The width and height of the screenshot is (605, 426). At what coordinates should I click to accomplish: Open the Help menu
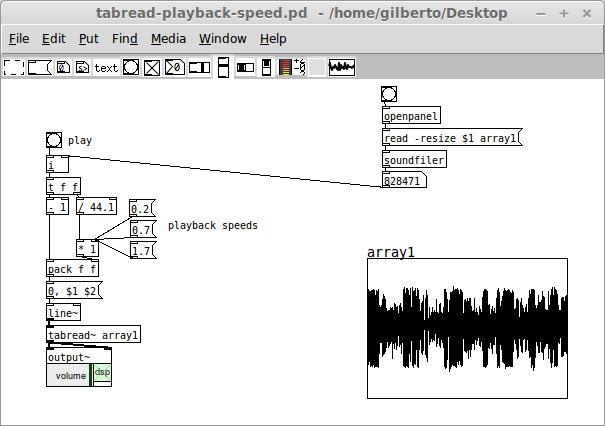click(x=272, y=39)
